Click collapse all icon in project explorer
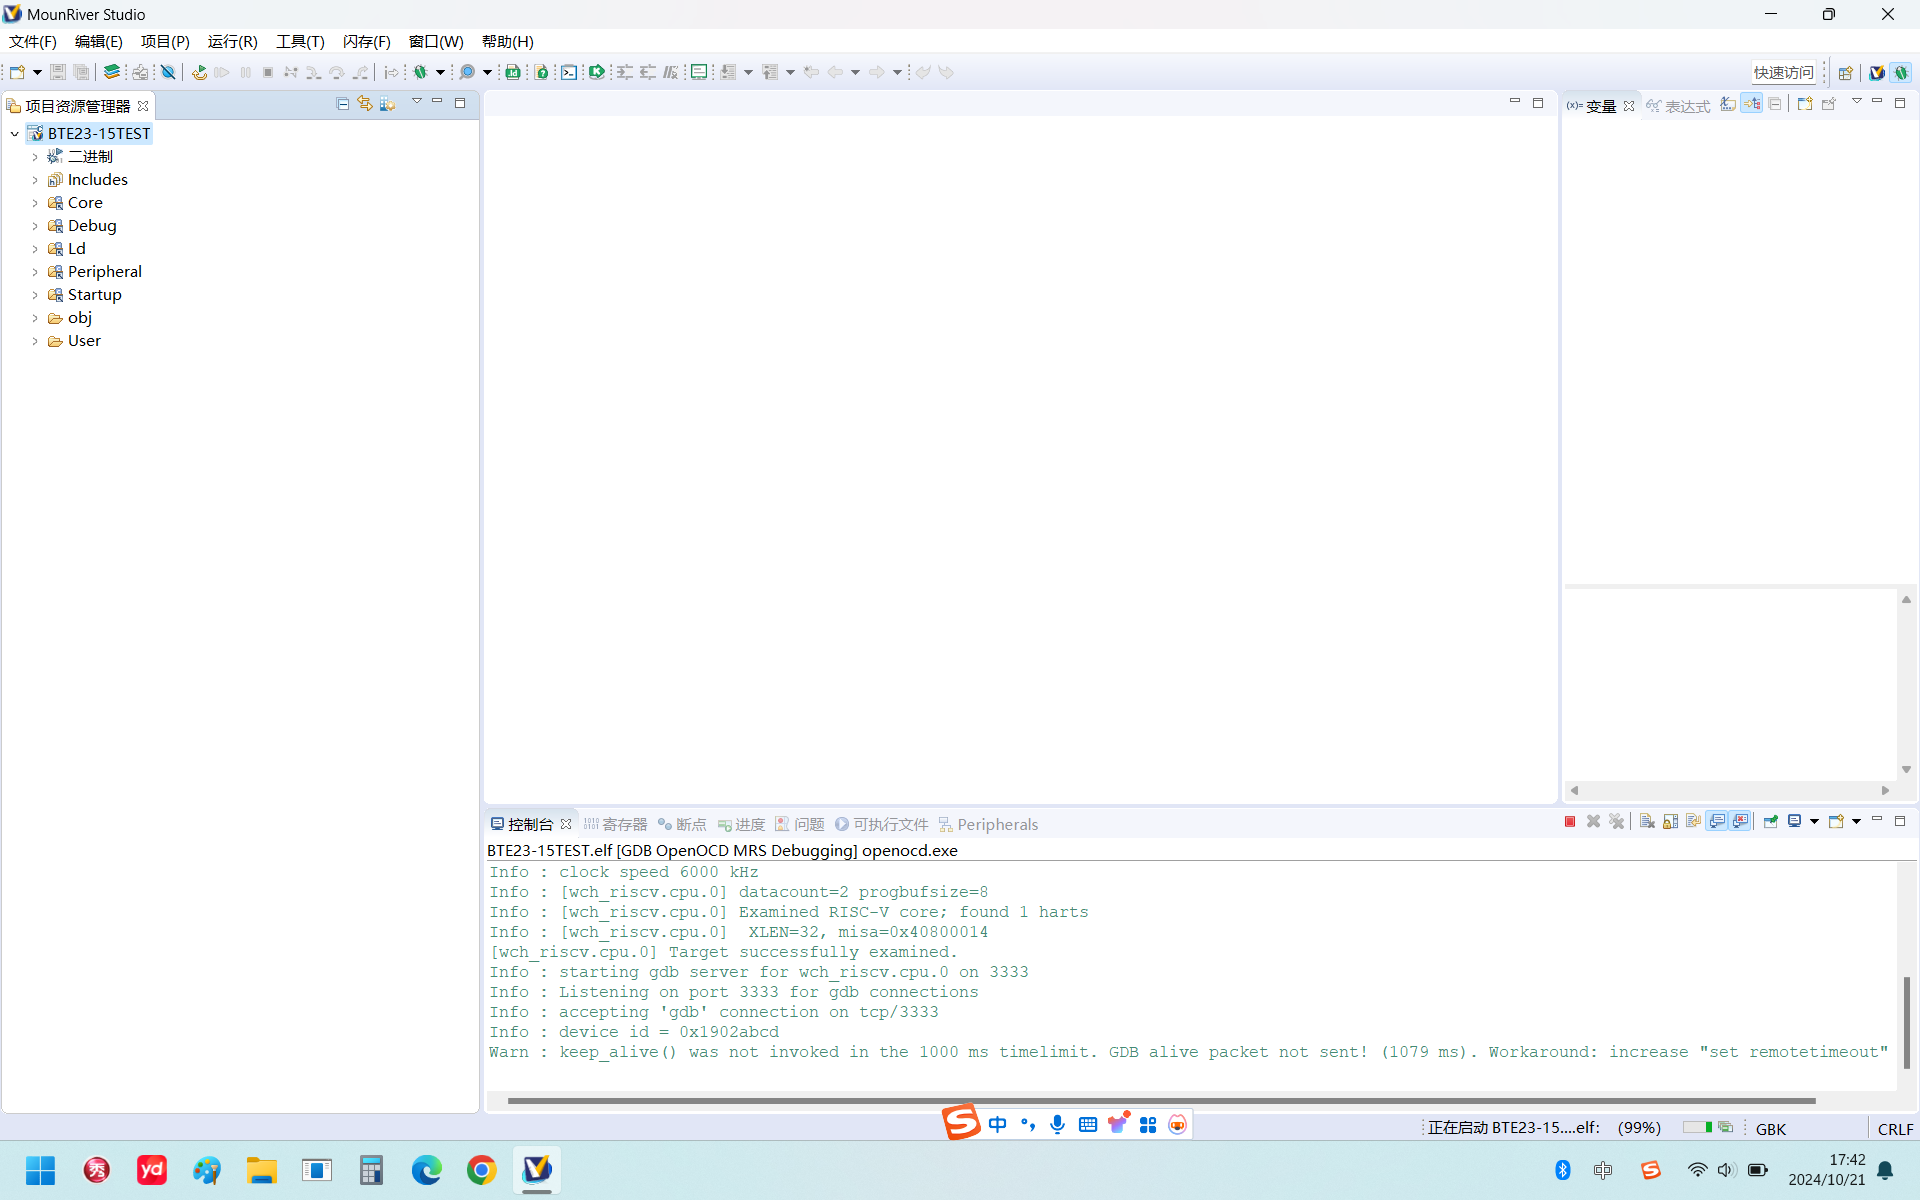Screen dimensions: 1920x1200 pos(343,104)
